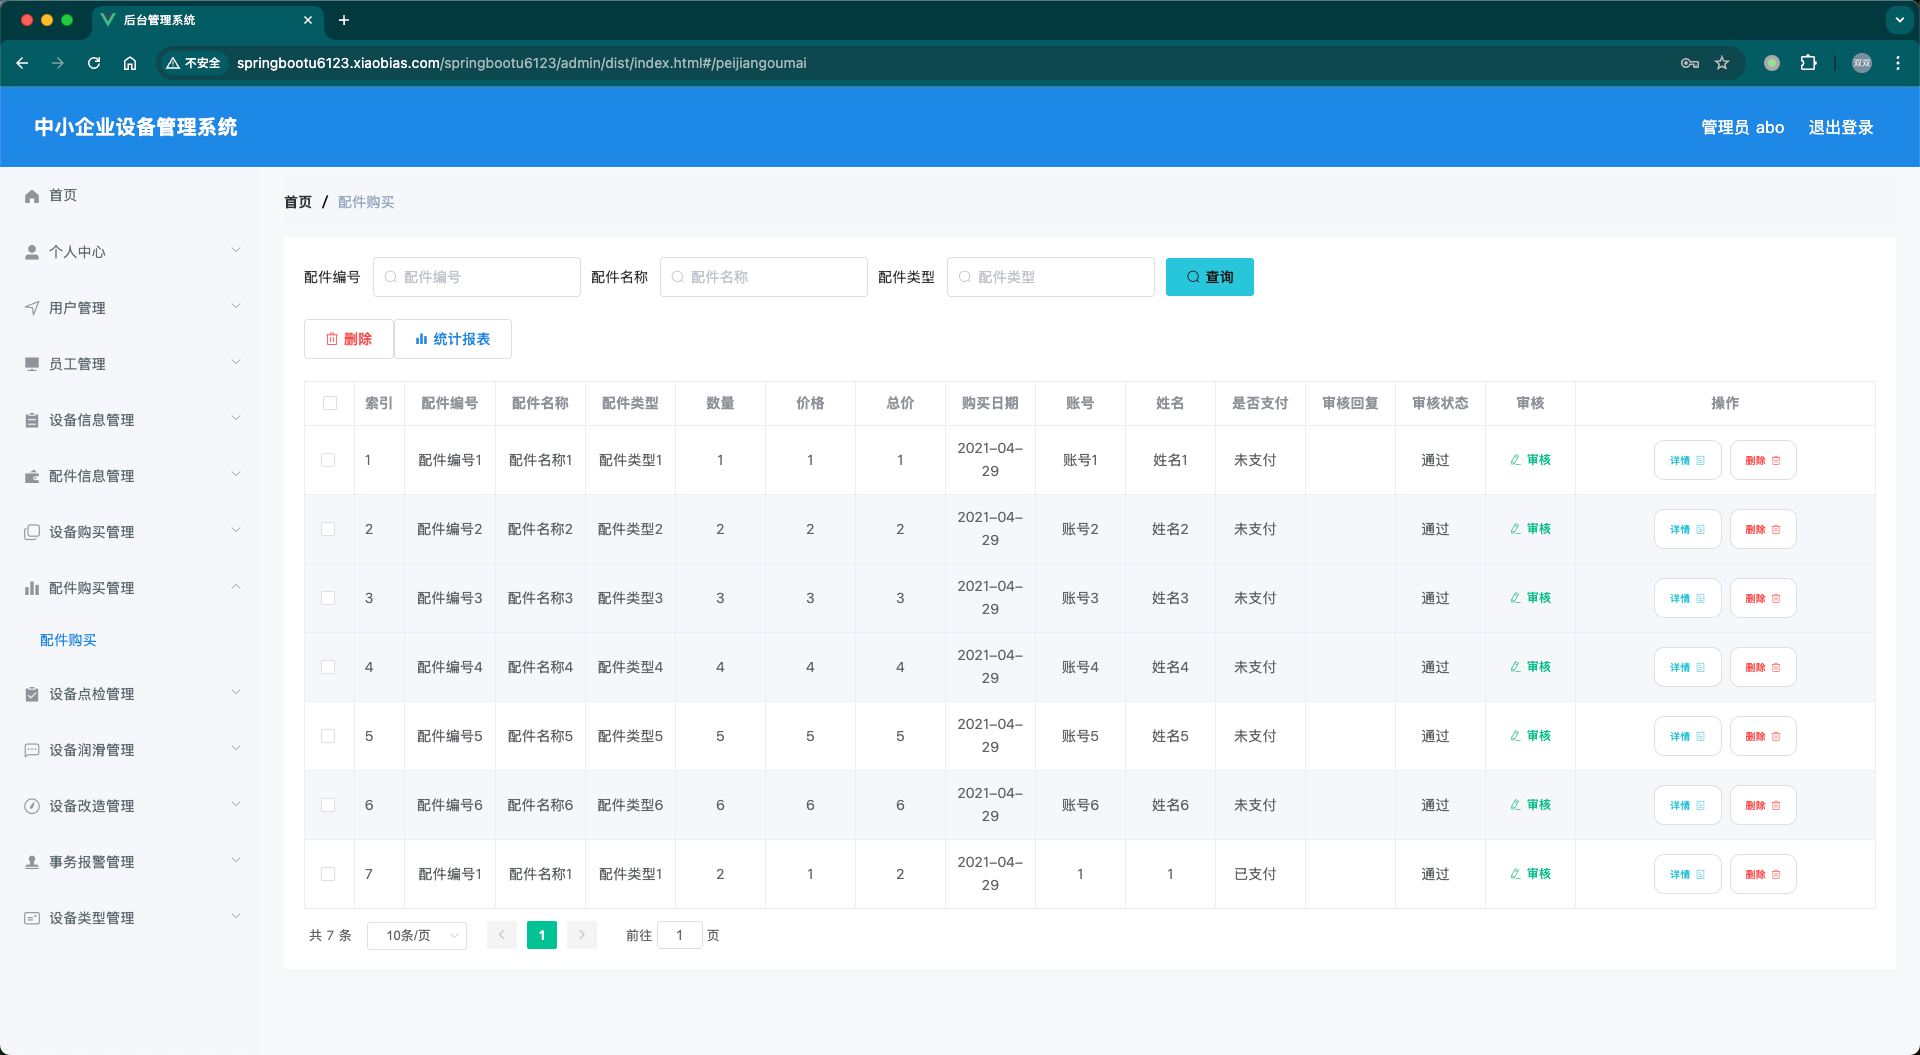Click the browser reload icon
Screen dimensions: 1920x1055
[94, 63]
